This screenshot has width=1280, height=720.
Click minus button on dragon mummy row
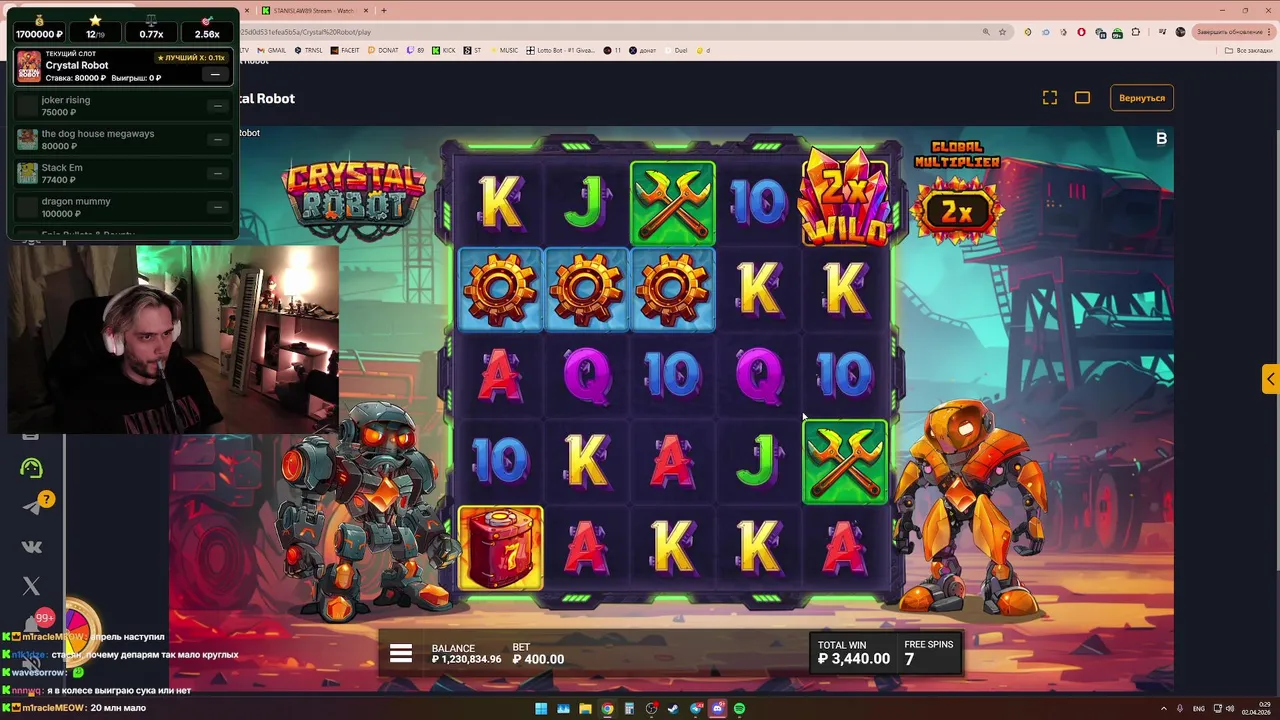click(x=217, y=207)
